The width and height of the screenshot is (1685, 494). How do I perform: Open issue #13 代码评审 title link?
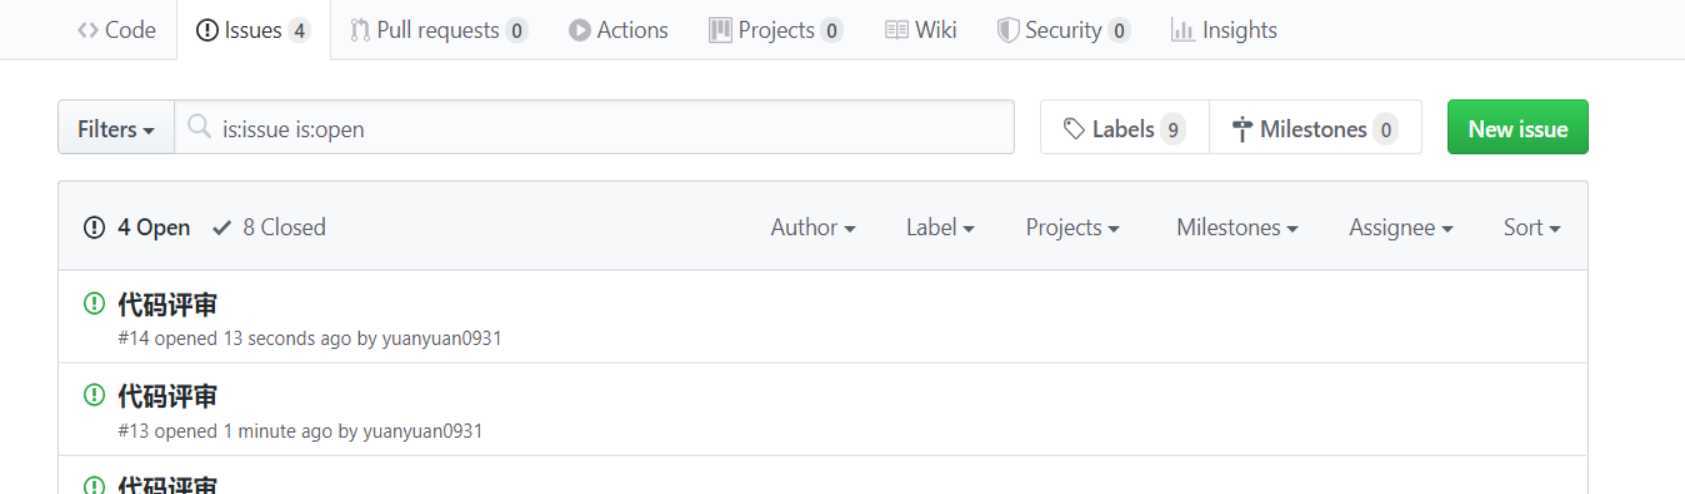point(167,396)
